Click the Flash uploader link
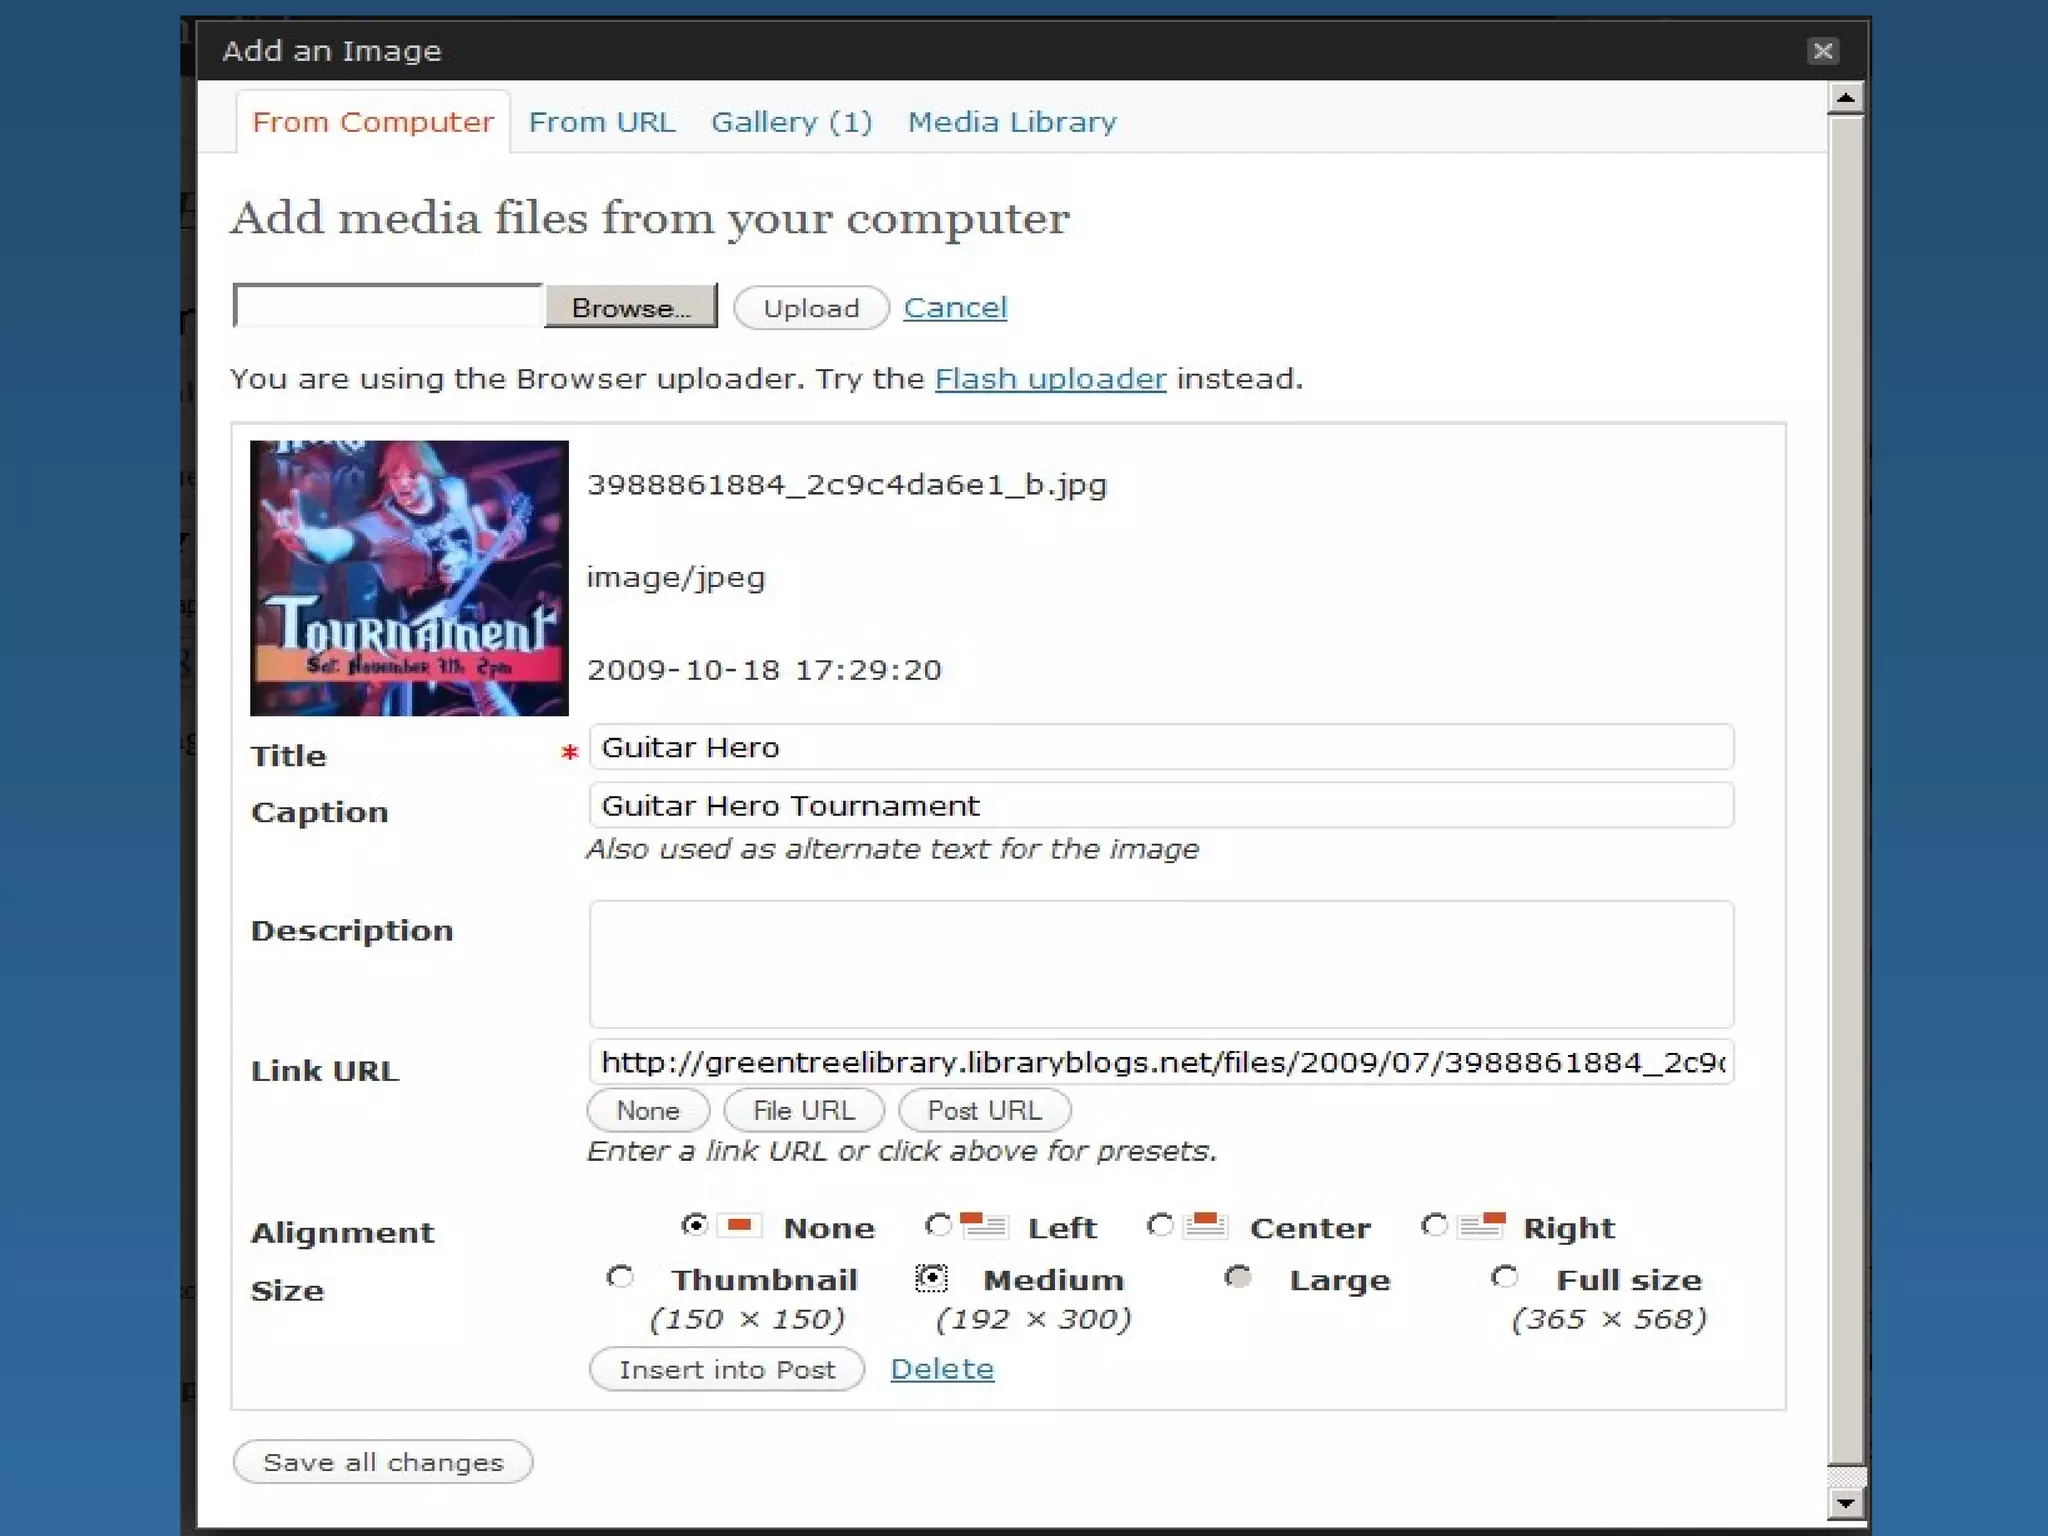2048x1536 pixels. [x=1050, y=379]
